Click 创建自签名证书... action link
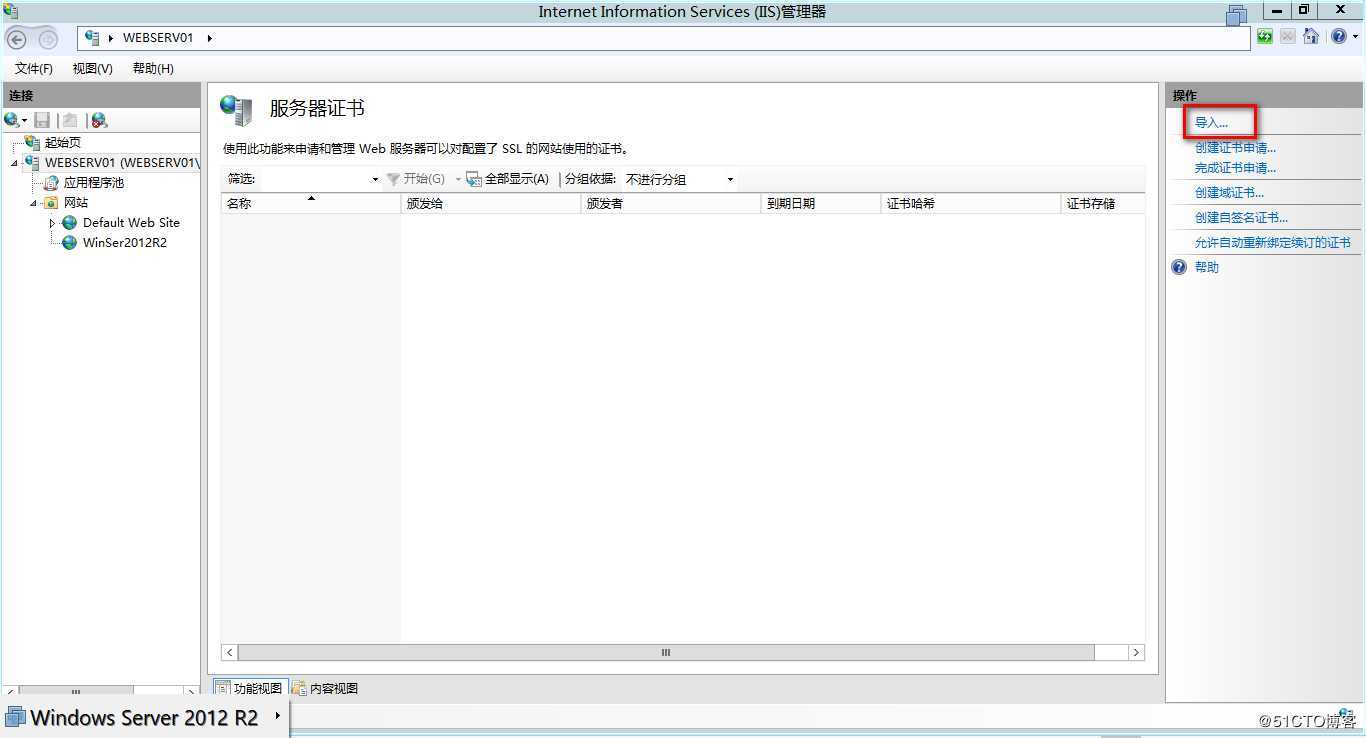Image resolution: width=1366 pixels, height=738 pixels. pos(1241,218)
